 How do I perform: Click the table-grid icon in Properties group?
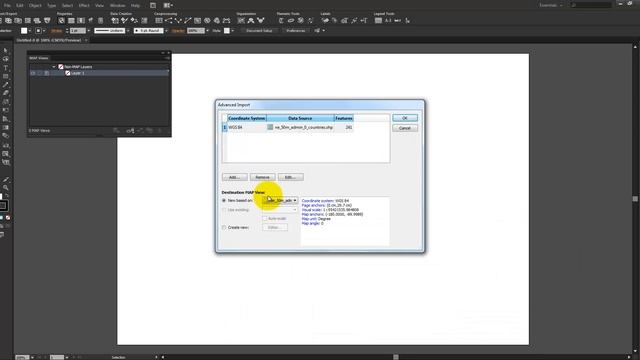(x=71, y=20)
